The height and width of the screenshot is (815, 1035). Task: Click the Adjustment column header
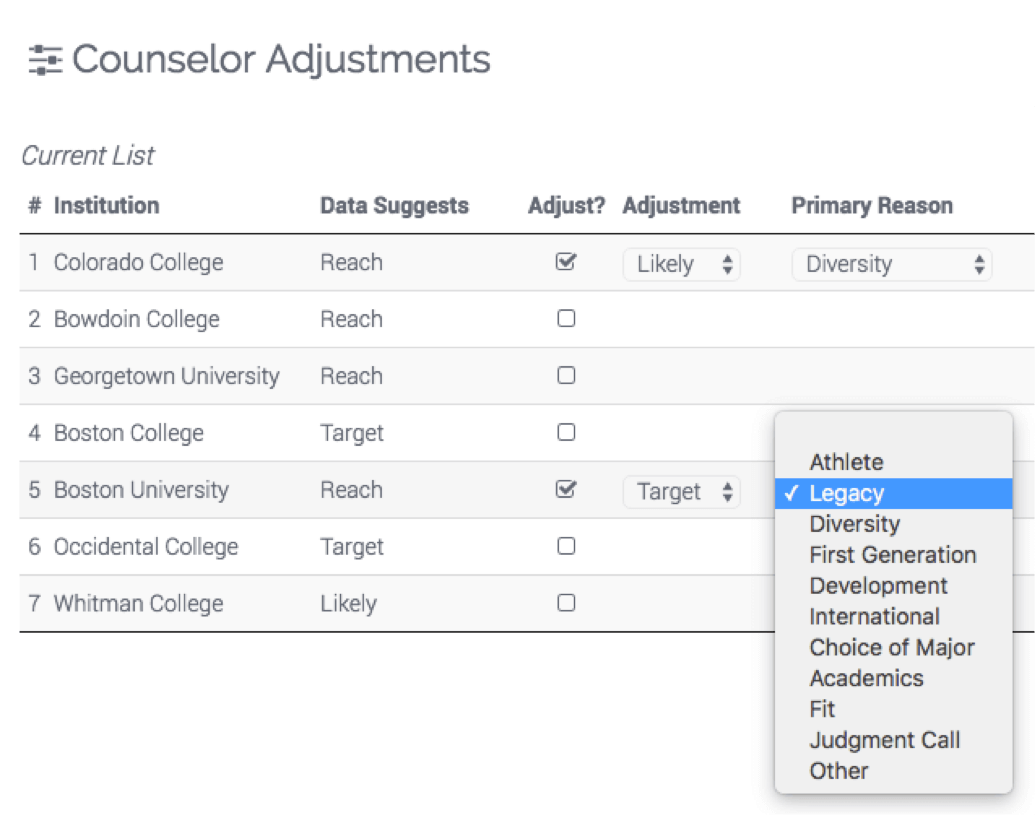click(681, 205)
